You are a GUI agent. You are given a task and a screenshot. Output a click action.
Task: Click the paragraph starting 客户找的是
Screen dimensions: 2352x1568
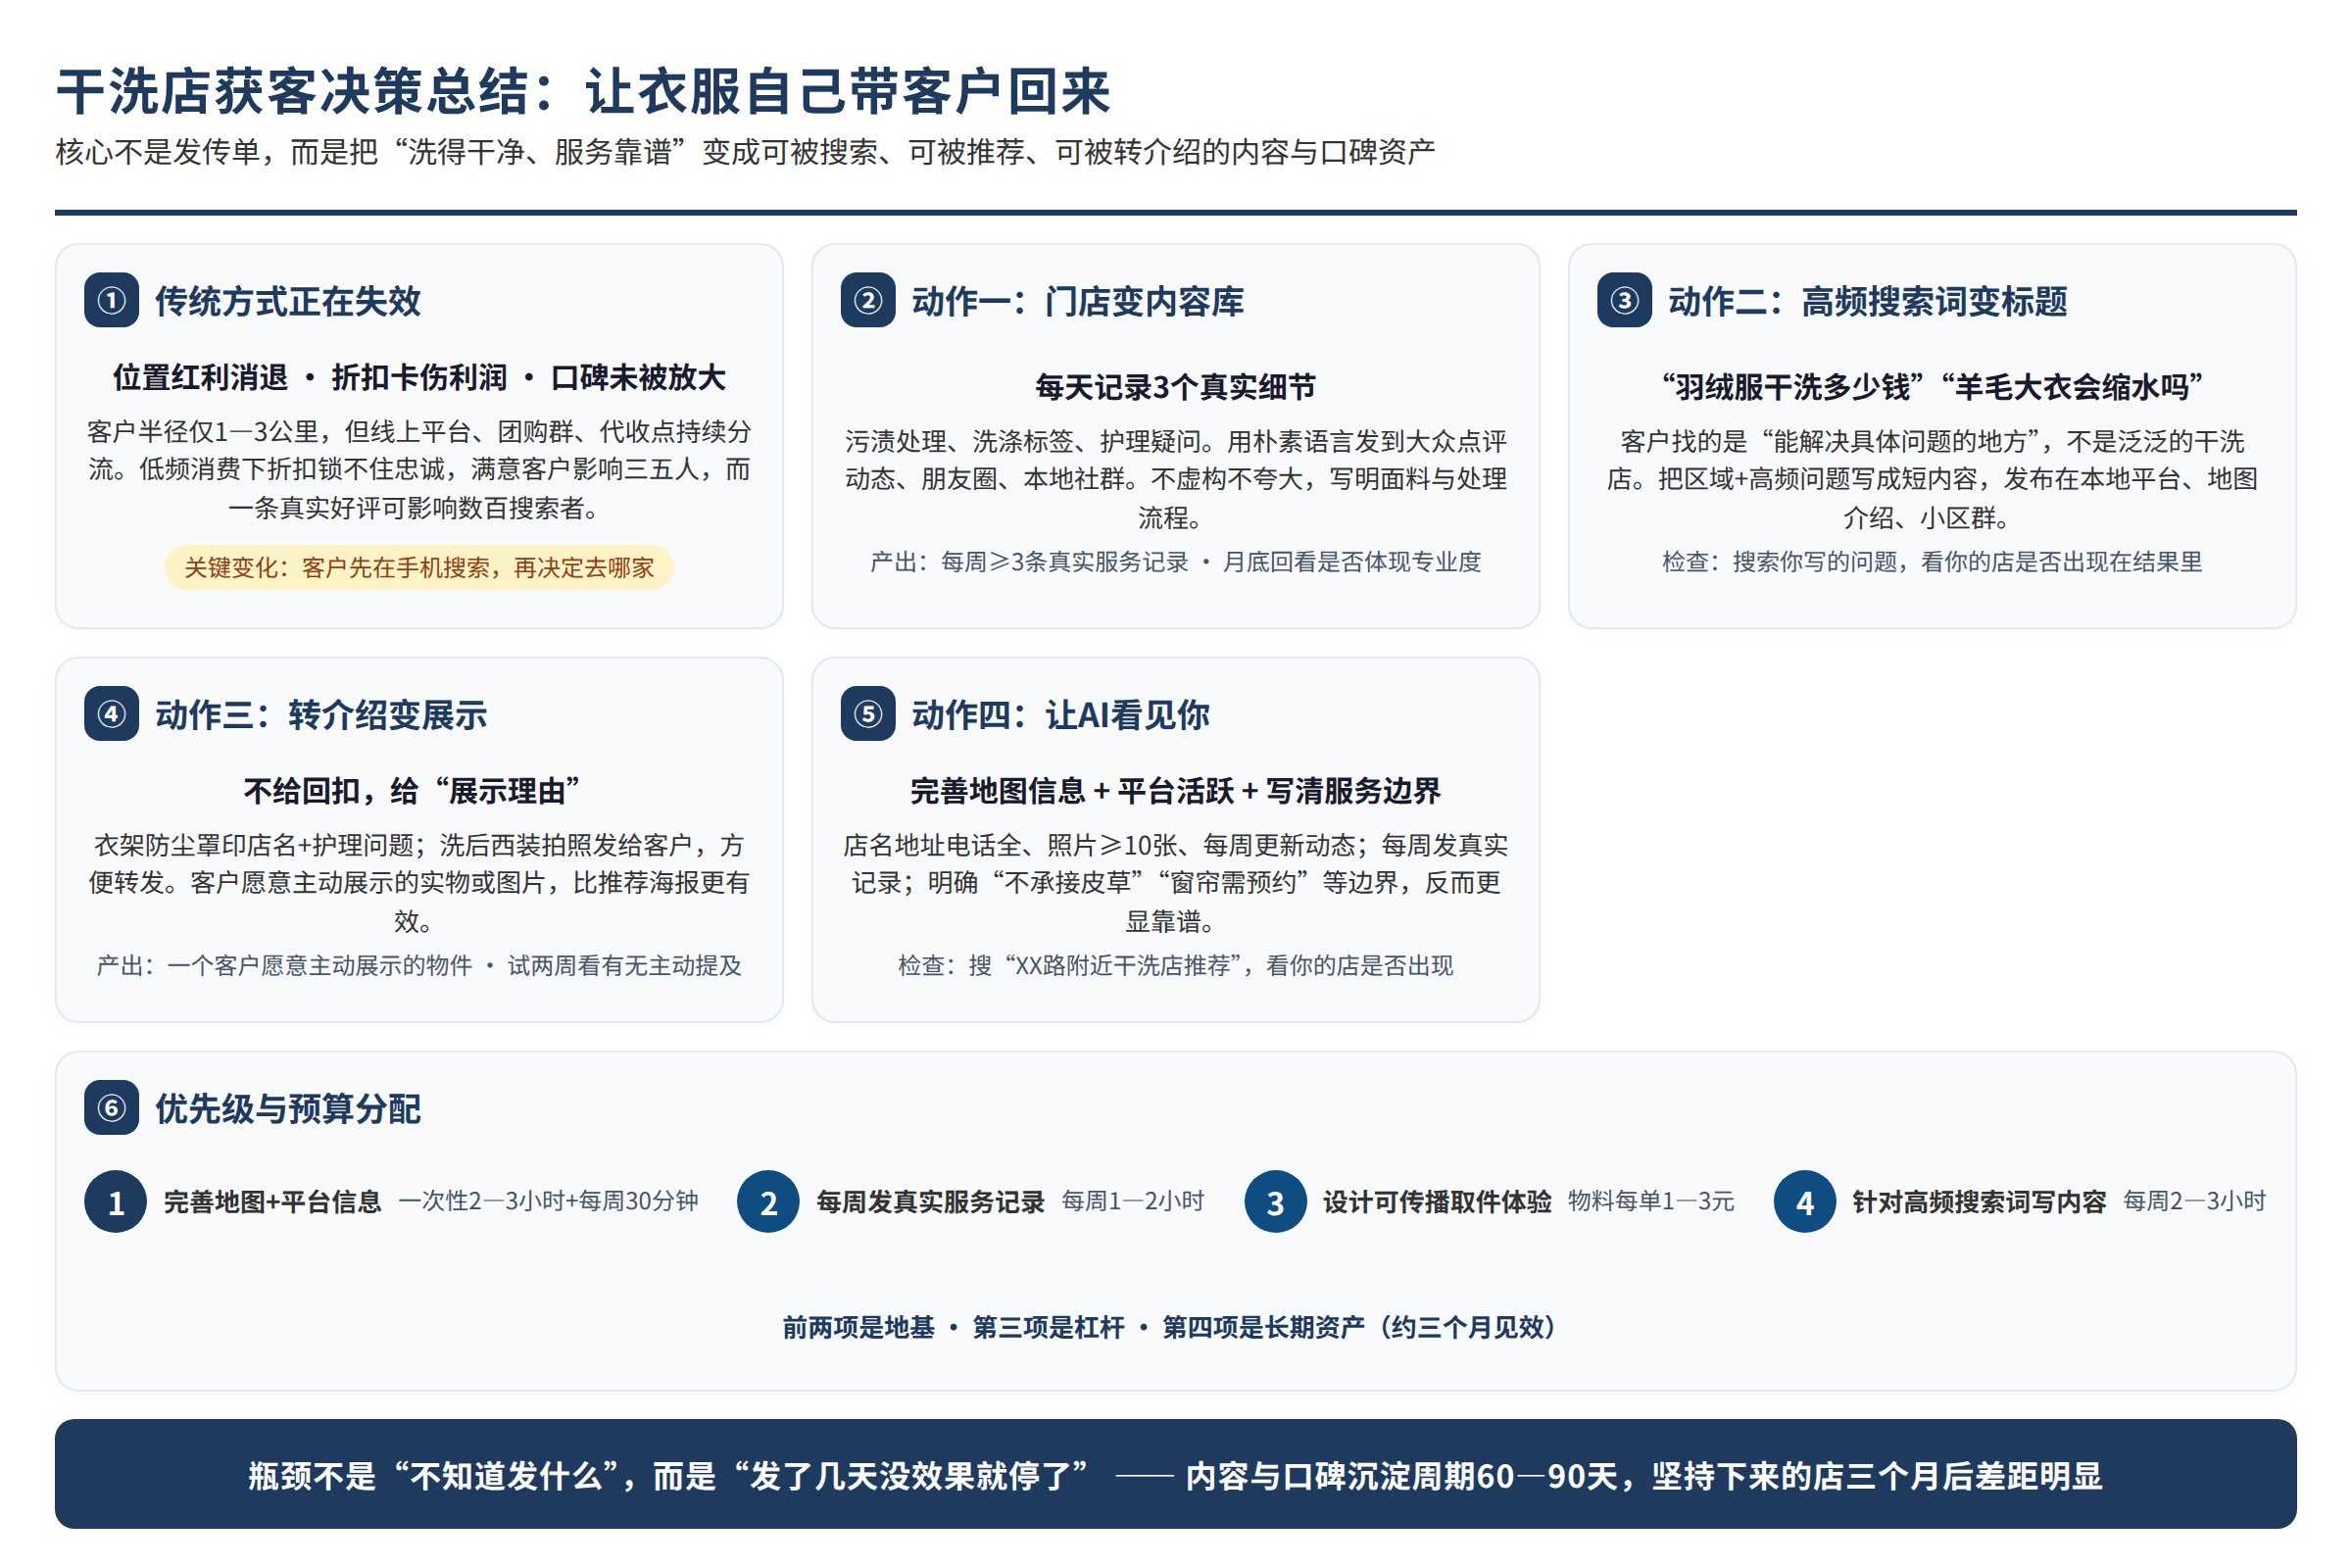click(1932, 479)
